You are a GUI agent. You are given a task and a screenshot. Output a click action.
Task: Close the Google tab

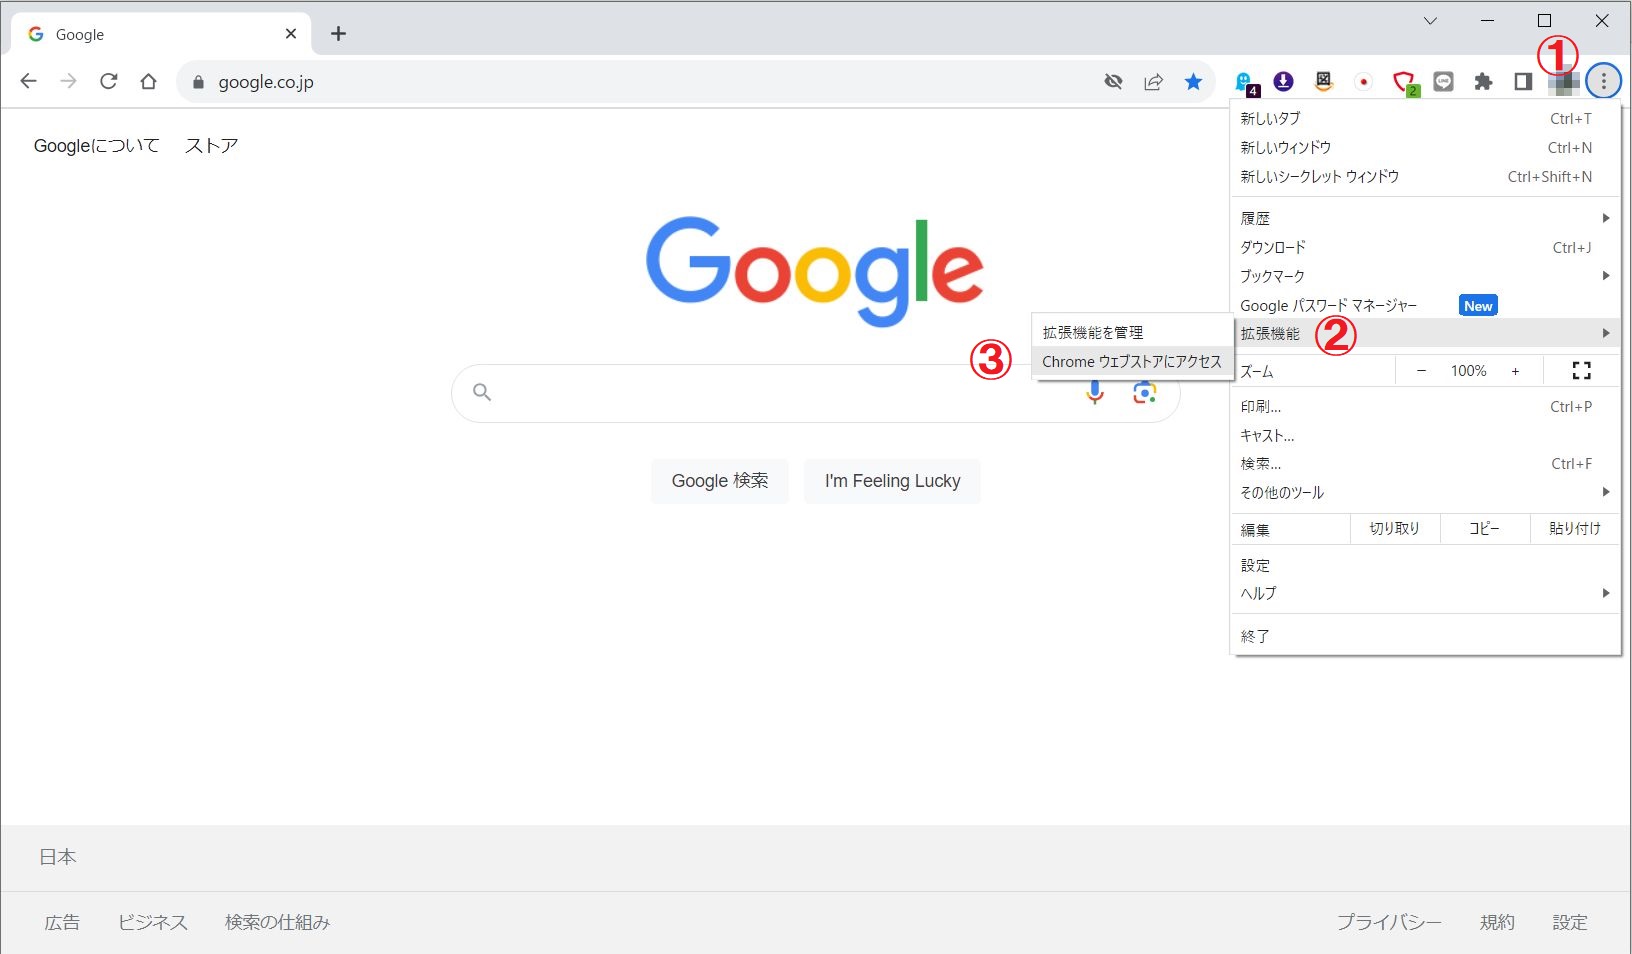coord(291,34)
